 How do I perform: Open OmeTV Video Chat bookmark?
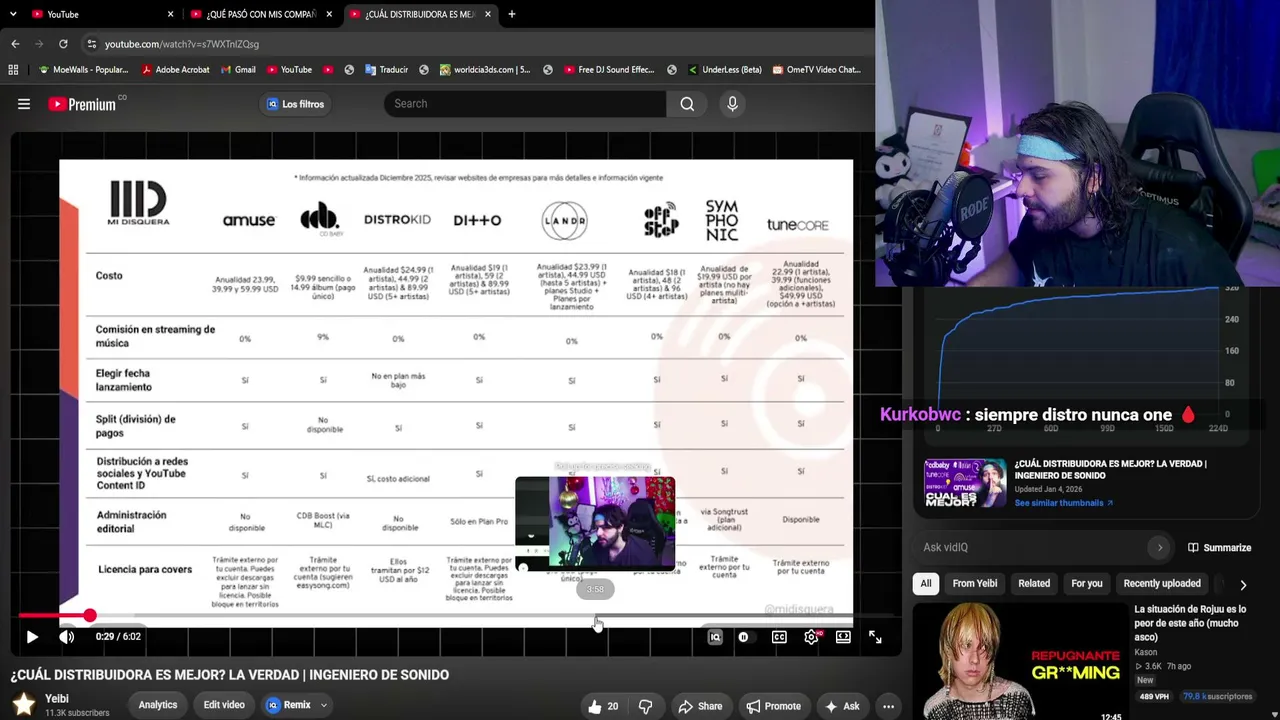(x=816, y=70)
